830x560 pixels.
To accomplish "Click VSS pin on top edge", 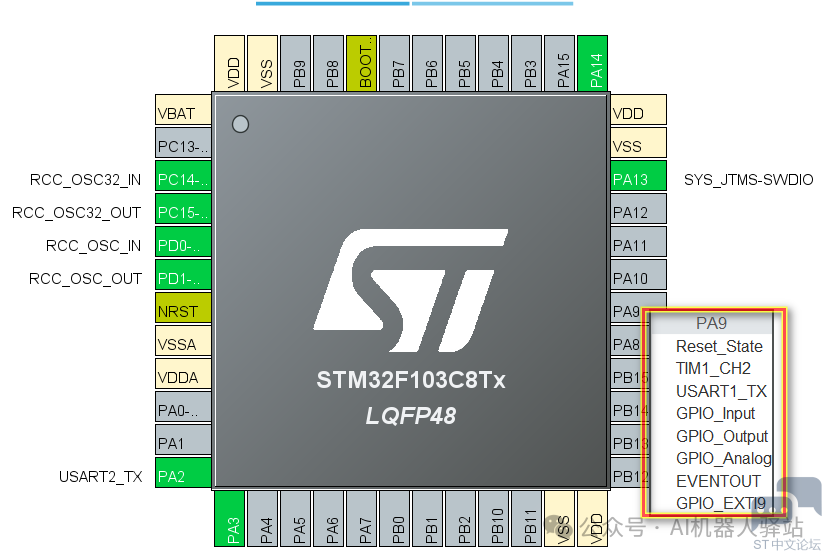I will click(x=263, y=64).
